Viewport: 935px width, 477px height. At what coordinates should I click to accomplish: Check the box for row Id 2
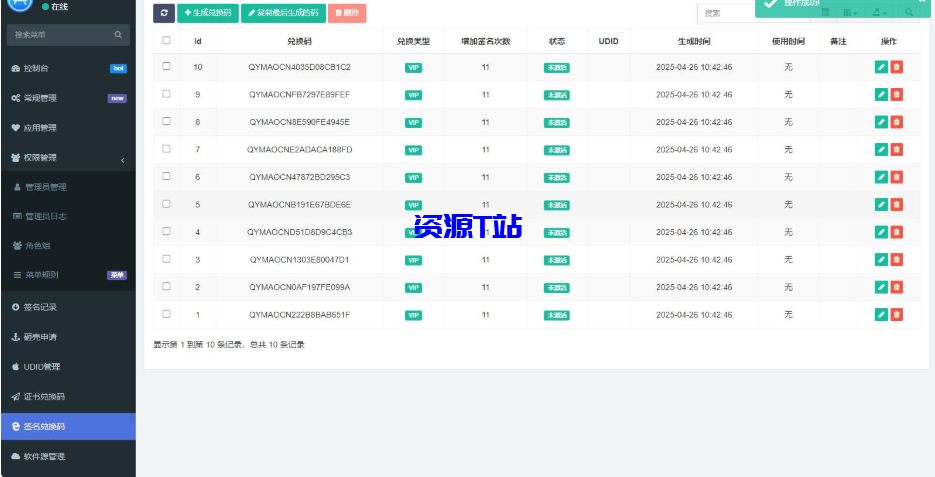[x=166, y=286]
